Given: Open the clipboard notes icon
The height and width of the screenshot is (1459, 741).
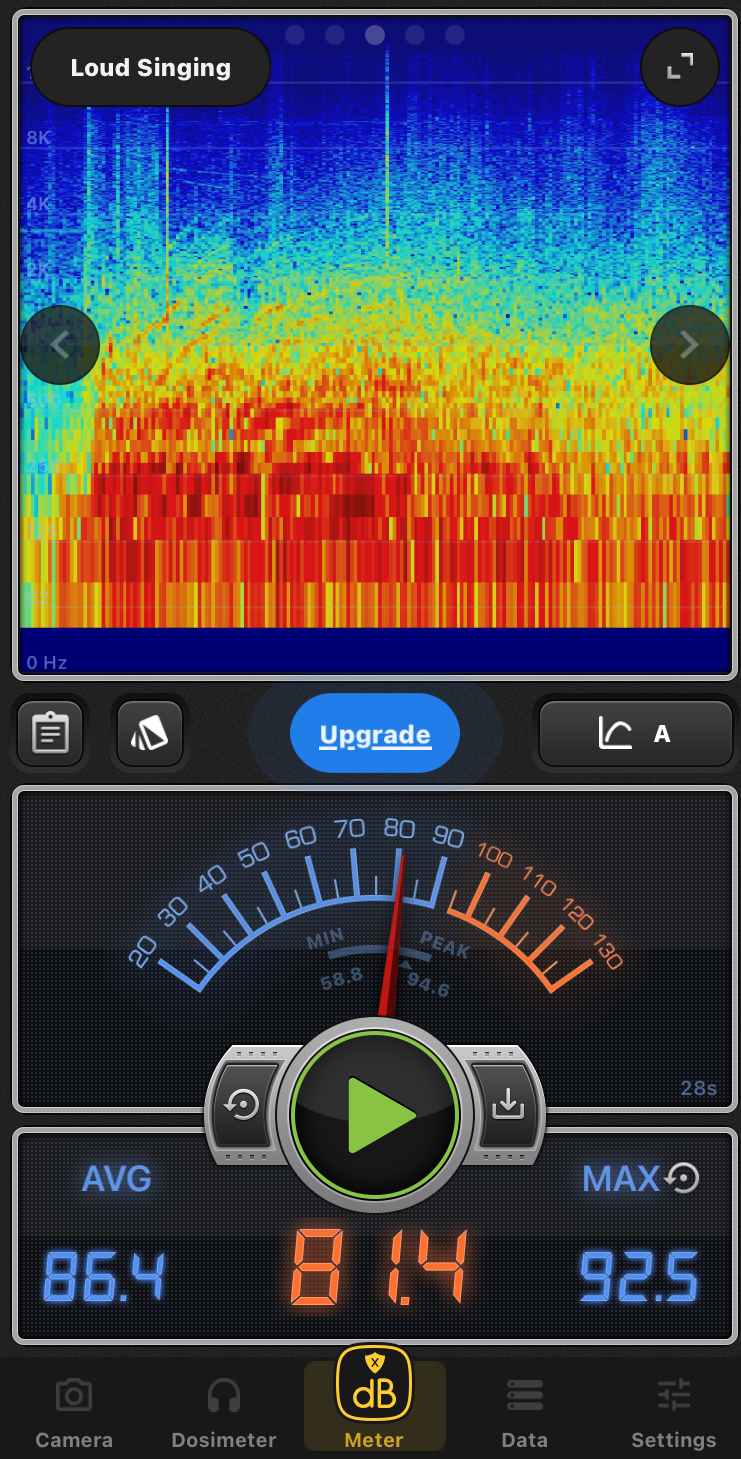Looking at the screenshot, I should pos(50,734).
